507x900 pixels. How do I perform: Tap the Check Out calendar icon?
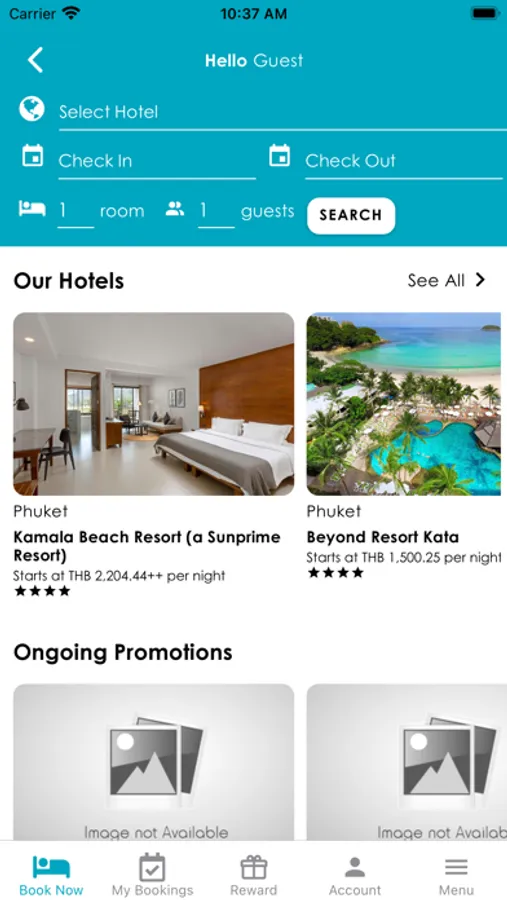click(x=280, y=156)
